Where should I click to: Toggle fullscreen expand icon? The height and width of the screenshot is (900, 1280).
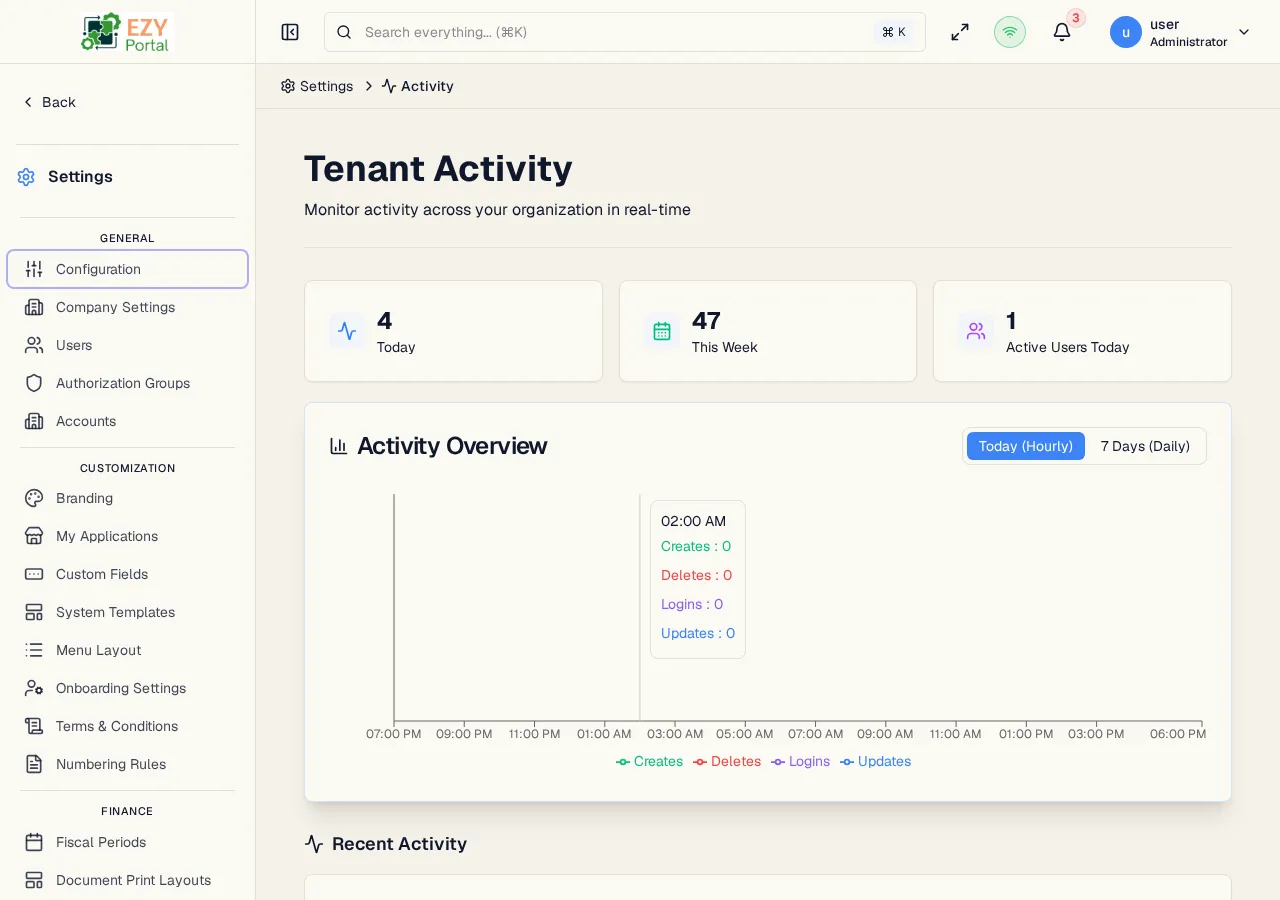[x=960, y=32]
